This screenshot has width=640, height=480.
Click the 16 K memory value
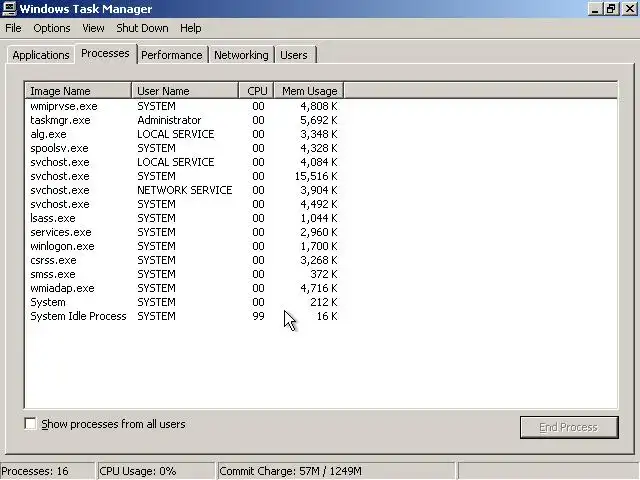click(x=327, y=316)
